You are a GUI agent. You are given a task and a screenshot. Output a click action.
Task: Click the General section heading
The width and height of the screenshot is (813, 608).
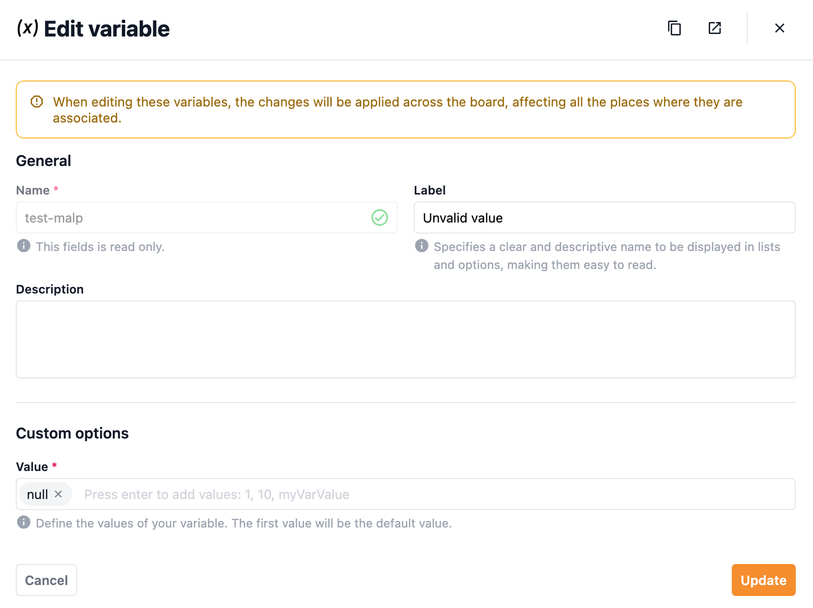coord(43,160)
